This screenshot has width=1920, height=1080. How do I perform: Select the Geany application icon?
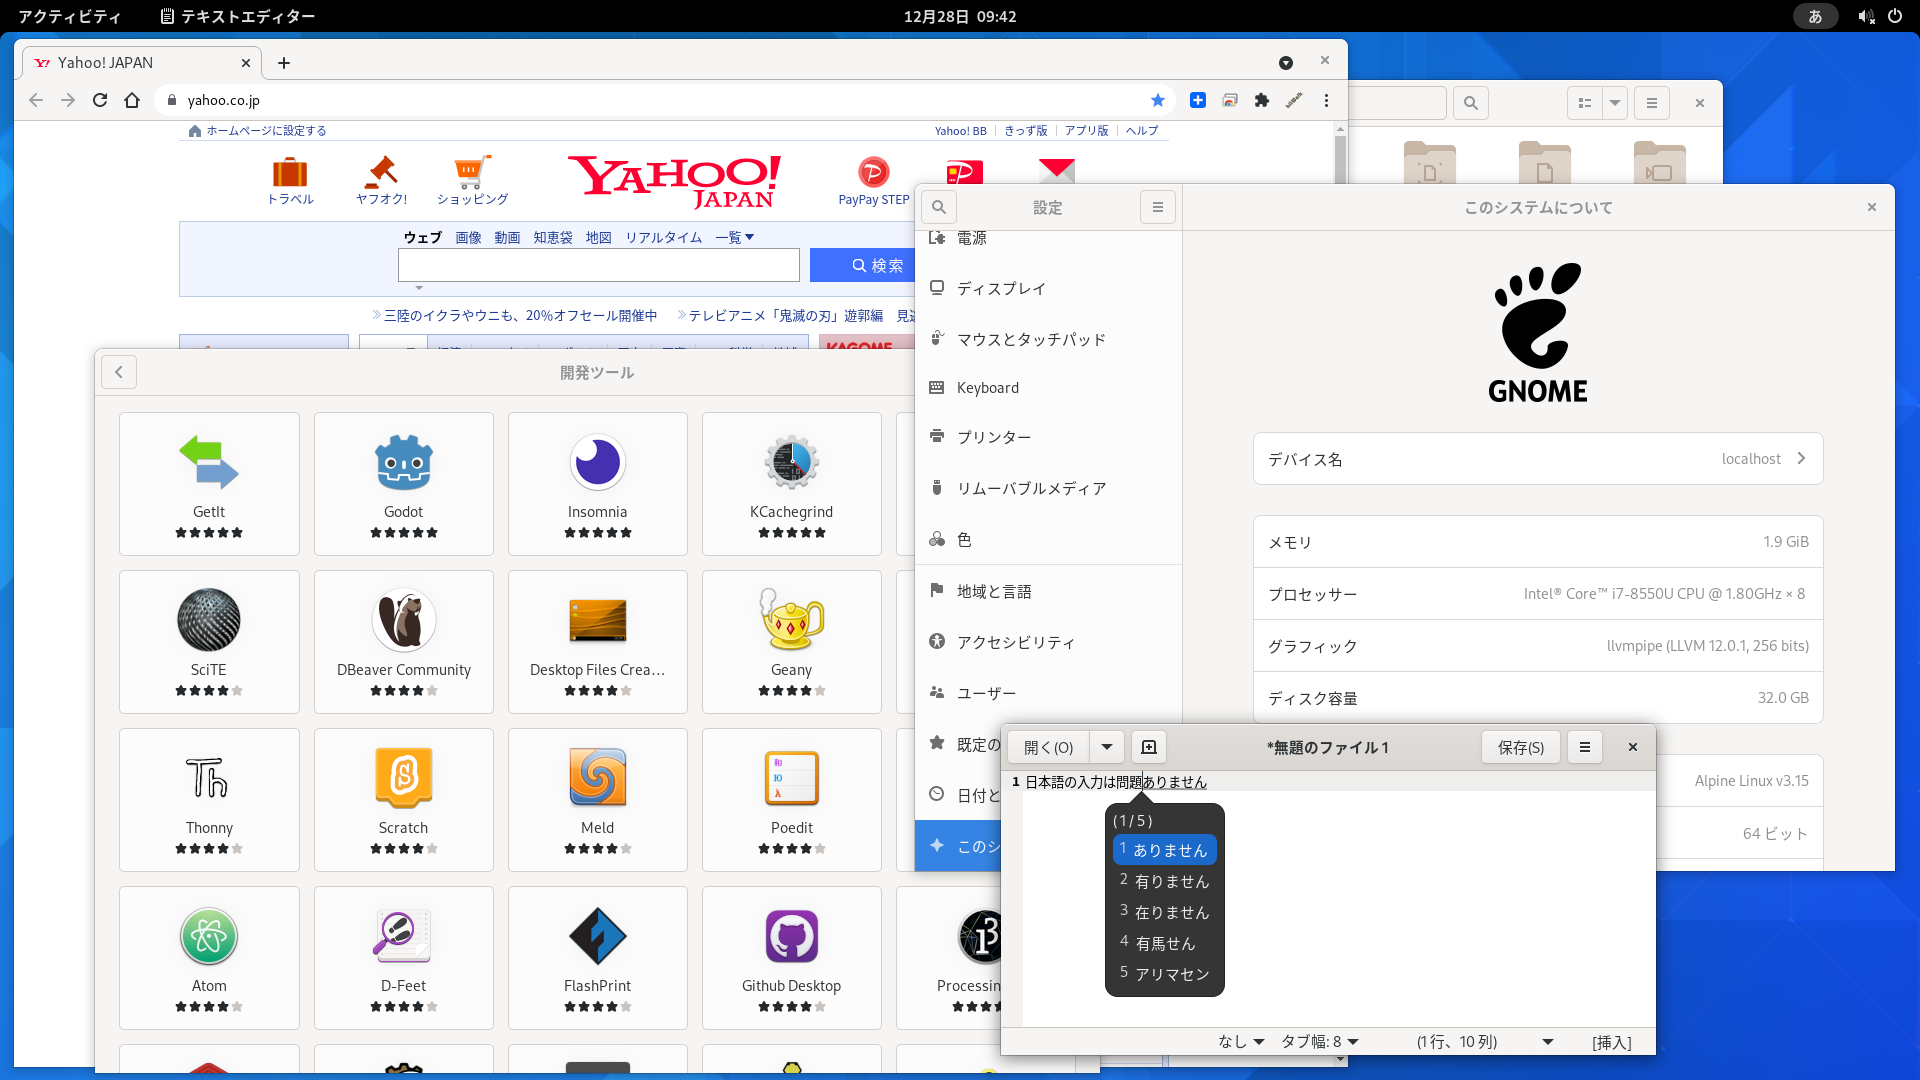point(791,620)
